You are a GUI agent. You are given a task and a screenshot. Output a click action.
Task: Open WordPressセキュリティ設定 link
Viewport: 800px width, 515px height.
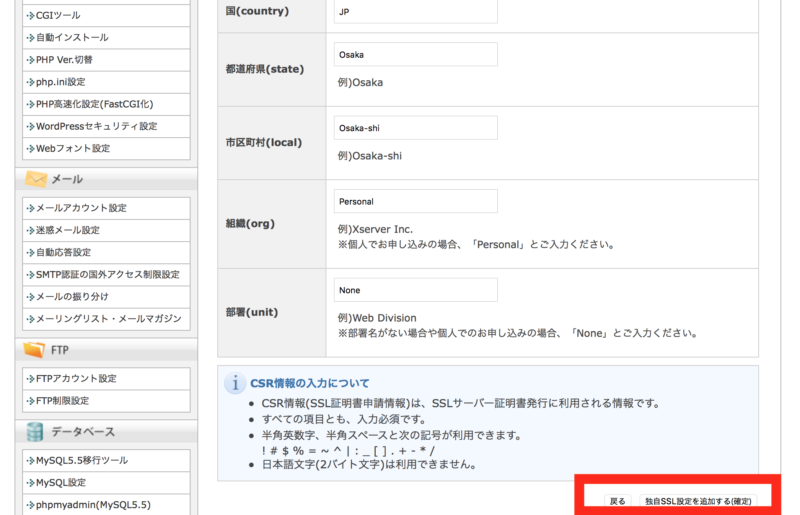96,126
